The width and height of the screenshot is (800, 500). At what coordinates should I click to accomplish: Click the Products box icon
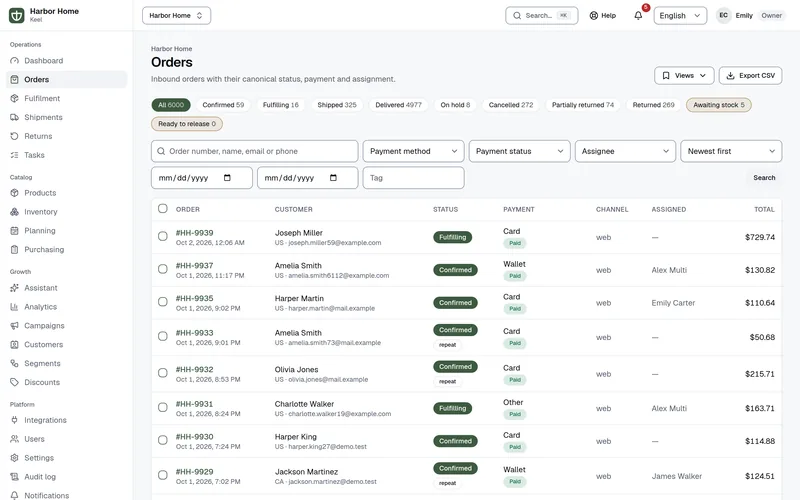tap(14, 193)
